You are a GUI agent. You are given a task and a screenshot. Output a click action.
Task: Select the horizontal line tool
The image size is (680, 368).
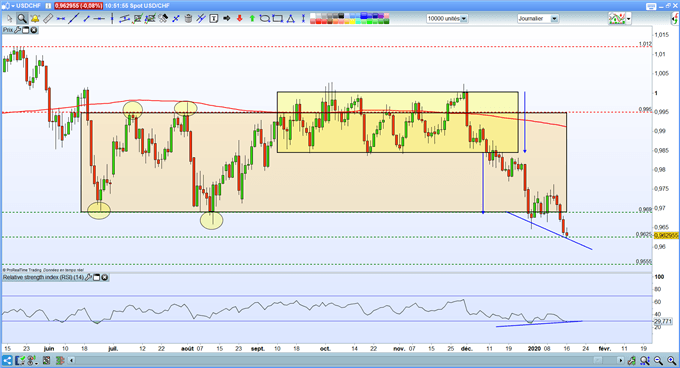click(x=99, y=19)
